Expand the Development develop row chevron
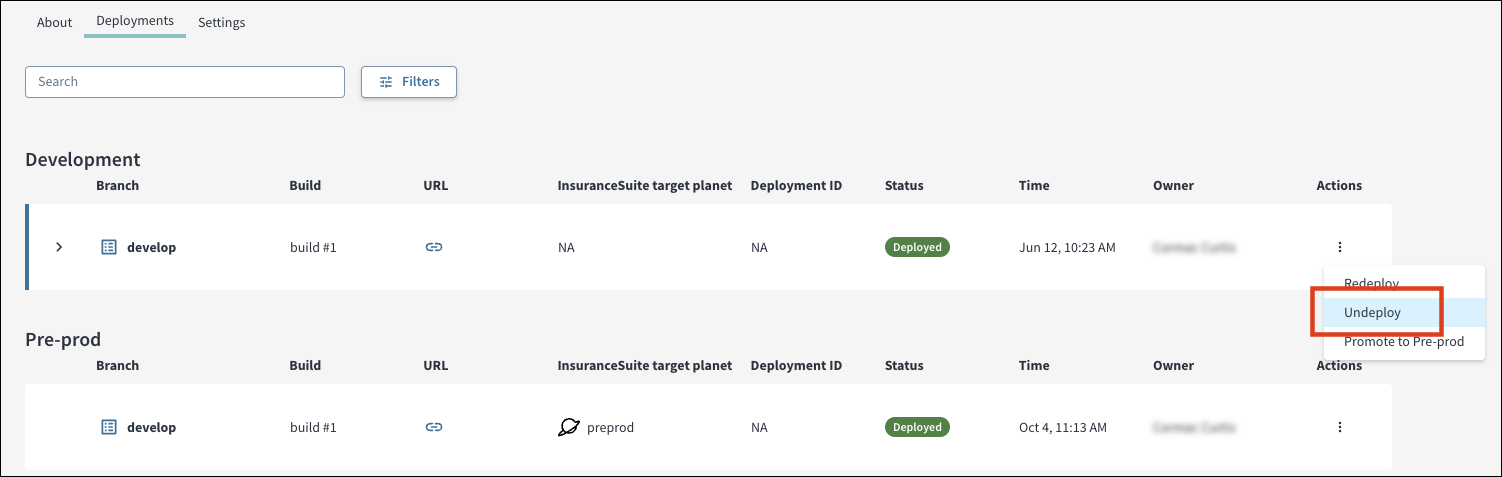The height and width of the screenshot is (477, 1502). [59, 247]
